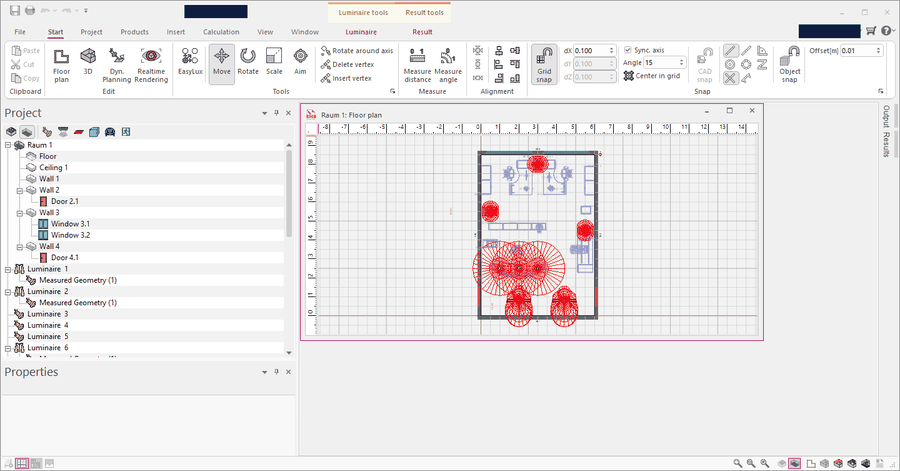The height and width of the screenshot is (471, 900).
Task: Select the Move tool
Action: [222, 64]
